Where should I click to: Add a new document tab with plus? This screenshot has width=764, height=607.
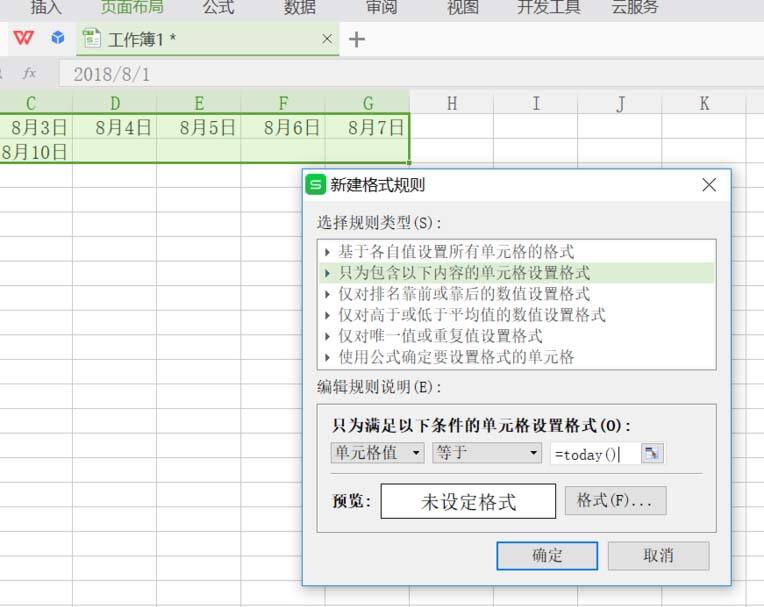click(x=357, y=39)
